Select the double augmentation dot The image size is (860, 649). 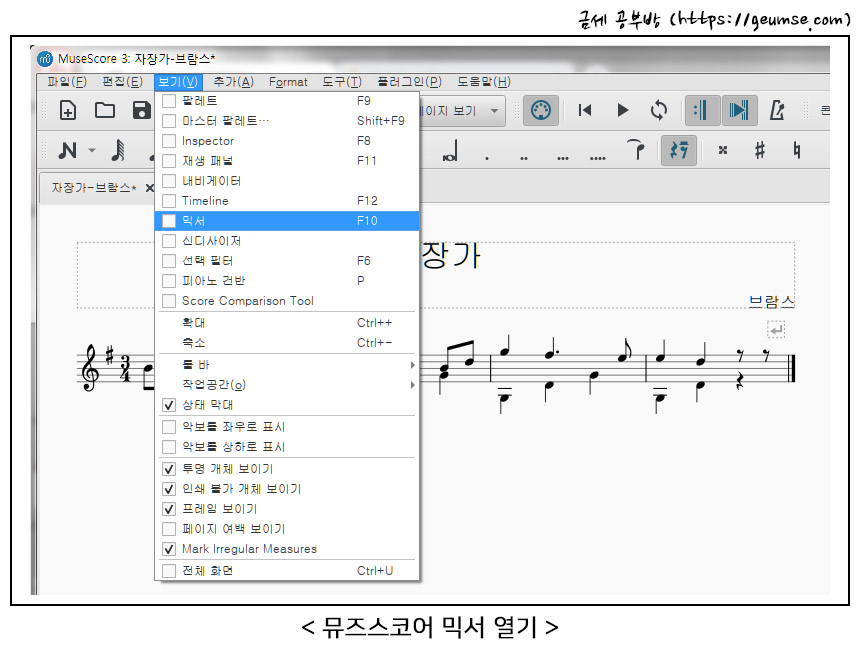[x=524, y=159]
